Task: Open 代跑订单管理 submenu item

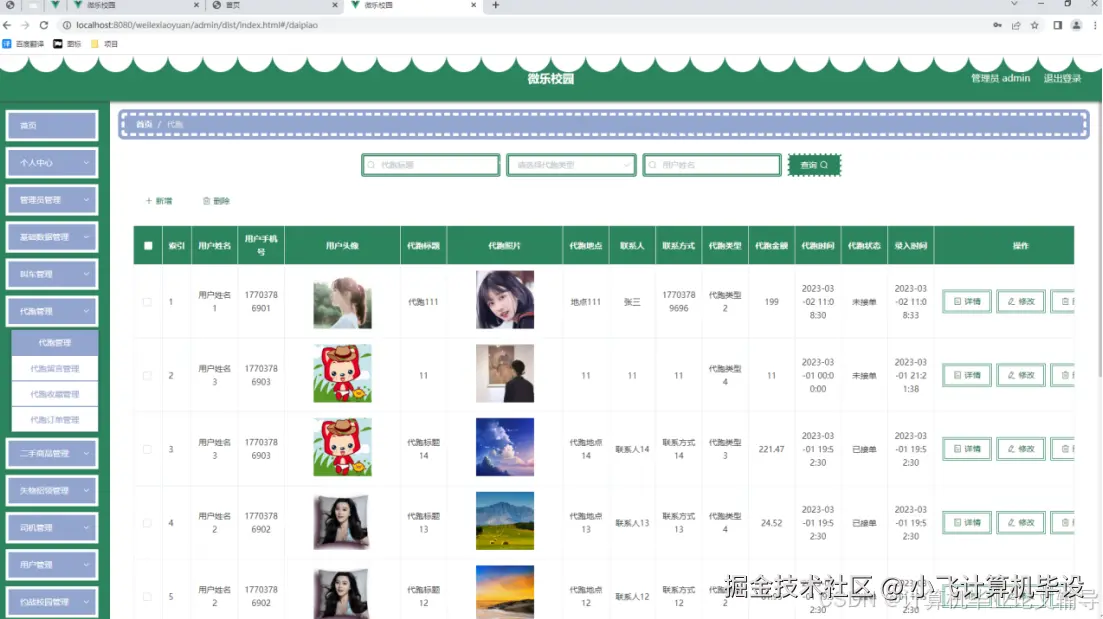Action: [55, 420]
